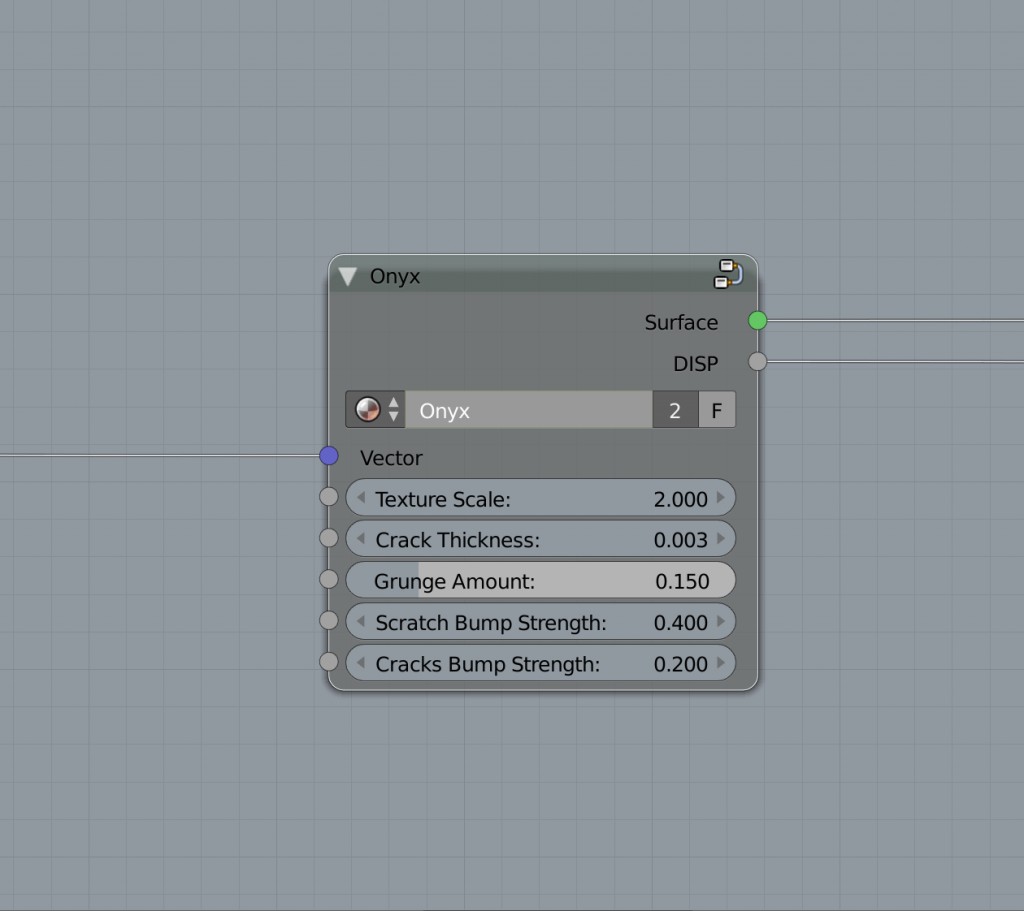Click the input socket beside Grunge Amount

[x=328, y=579]
